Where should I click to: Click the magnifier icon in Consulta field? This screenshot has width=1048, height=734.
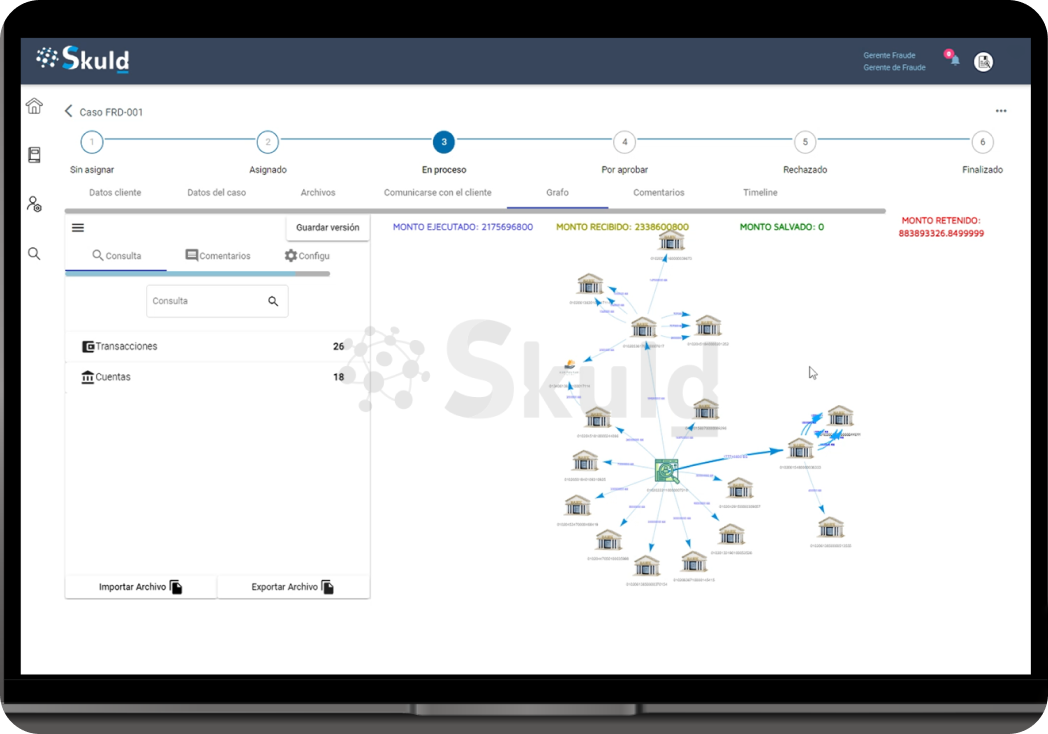point(273,301)
